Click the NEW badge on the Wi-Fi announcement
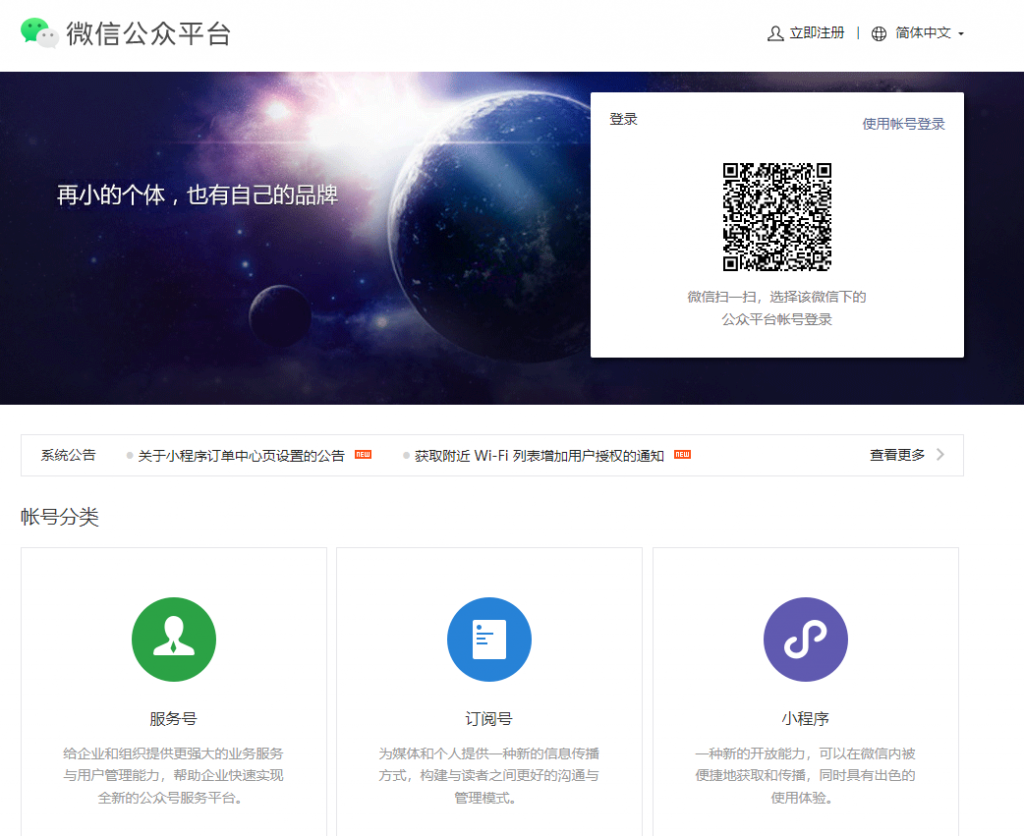The width and height of the screenshot is (1024, 836). tap(681, 455)
